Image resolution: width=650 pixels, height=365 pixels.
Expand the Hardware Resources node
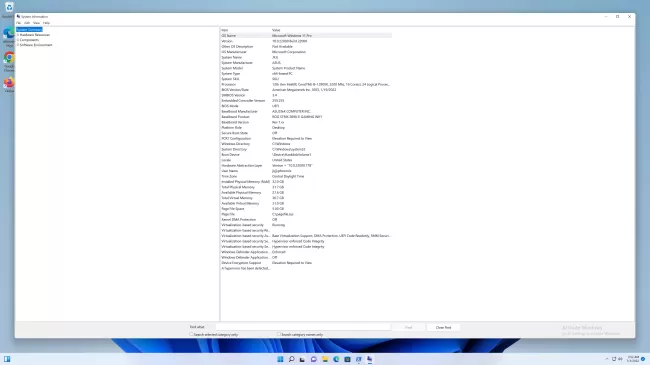tap(18, 35)
